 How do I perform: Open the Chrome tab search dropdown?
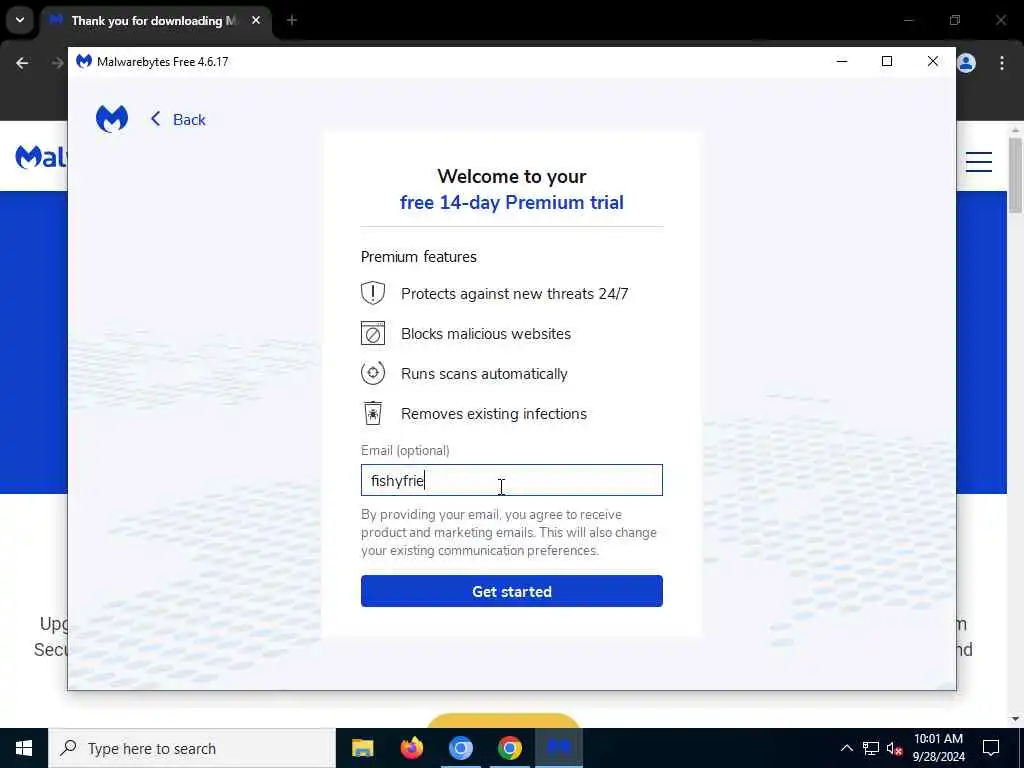(x=20, y=20)
